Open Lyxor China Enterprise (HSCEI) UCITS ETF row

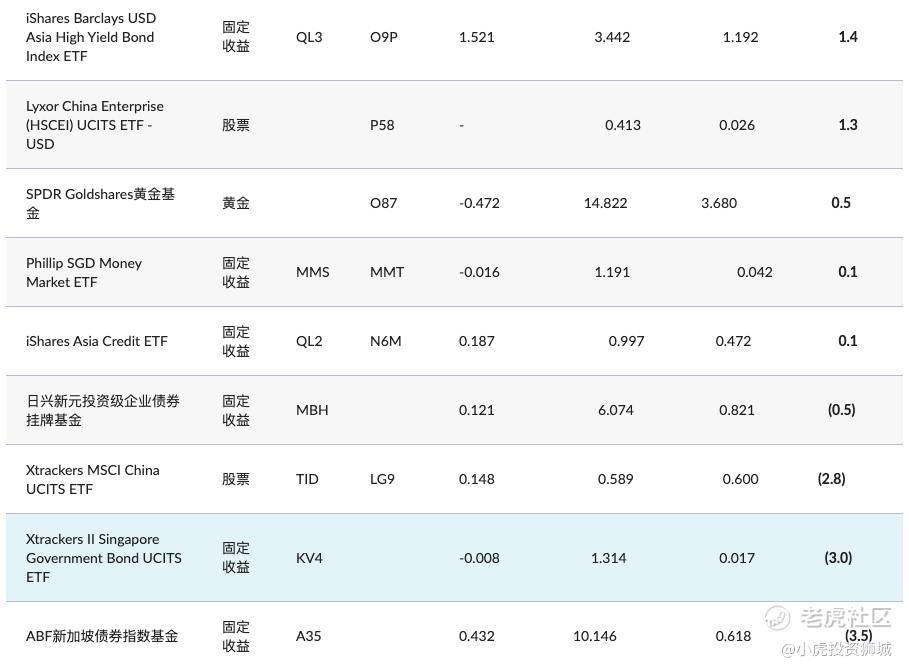click(454, 125)
